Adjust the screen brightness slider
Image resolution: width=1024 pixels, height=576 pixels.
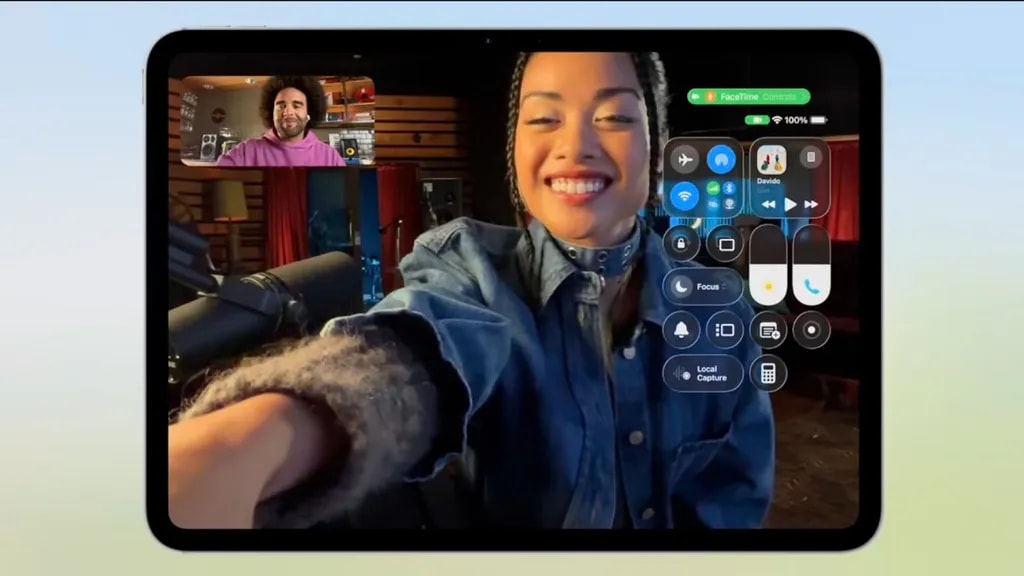(768, 265)
